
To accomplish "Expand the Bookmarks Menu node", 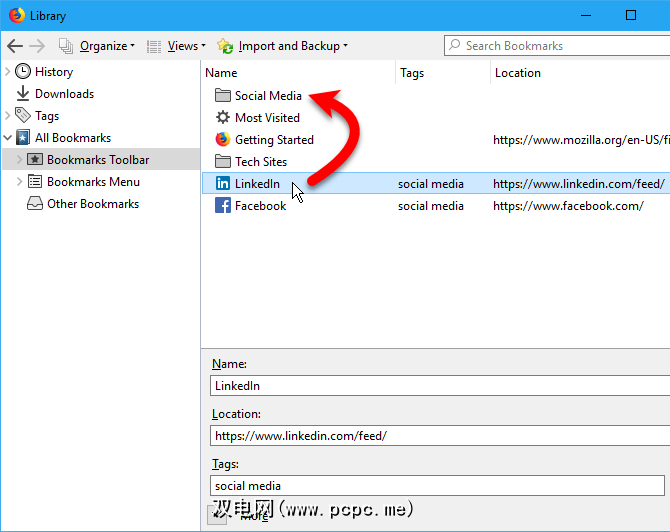I will (19, 182).
